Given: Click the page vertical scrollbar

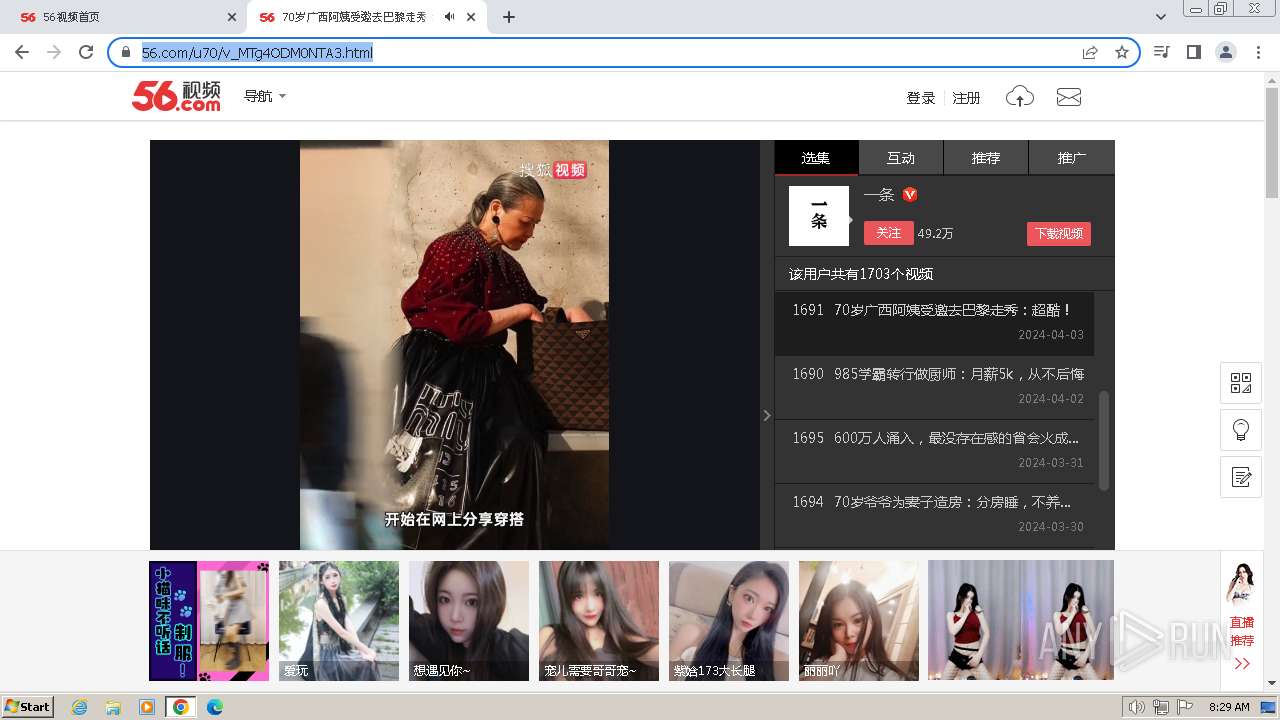Looking at the screenshot, I should tap(1272, 142).
